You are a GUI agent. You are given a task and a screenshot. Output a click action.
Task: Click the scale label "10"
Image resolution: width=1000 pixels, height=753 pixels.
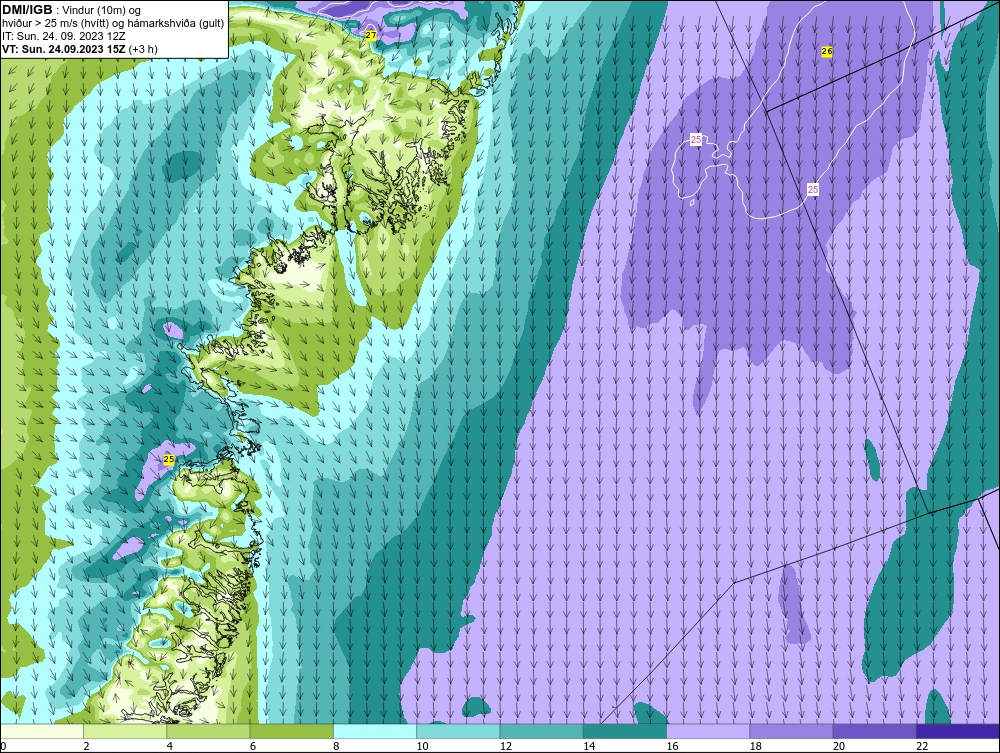tap(422, 746)
